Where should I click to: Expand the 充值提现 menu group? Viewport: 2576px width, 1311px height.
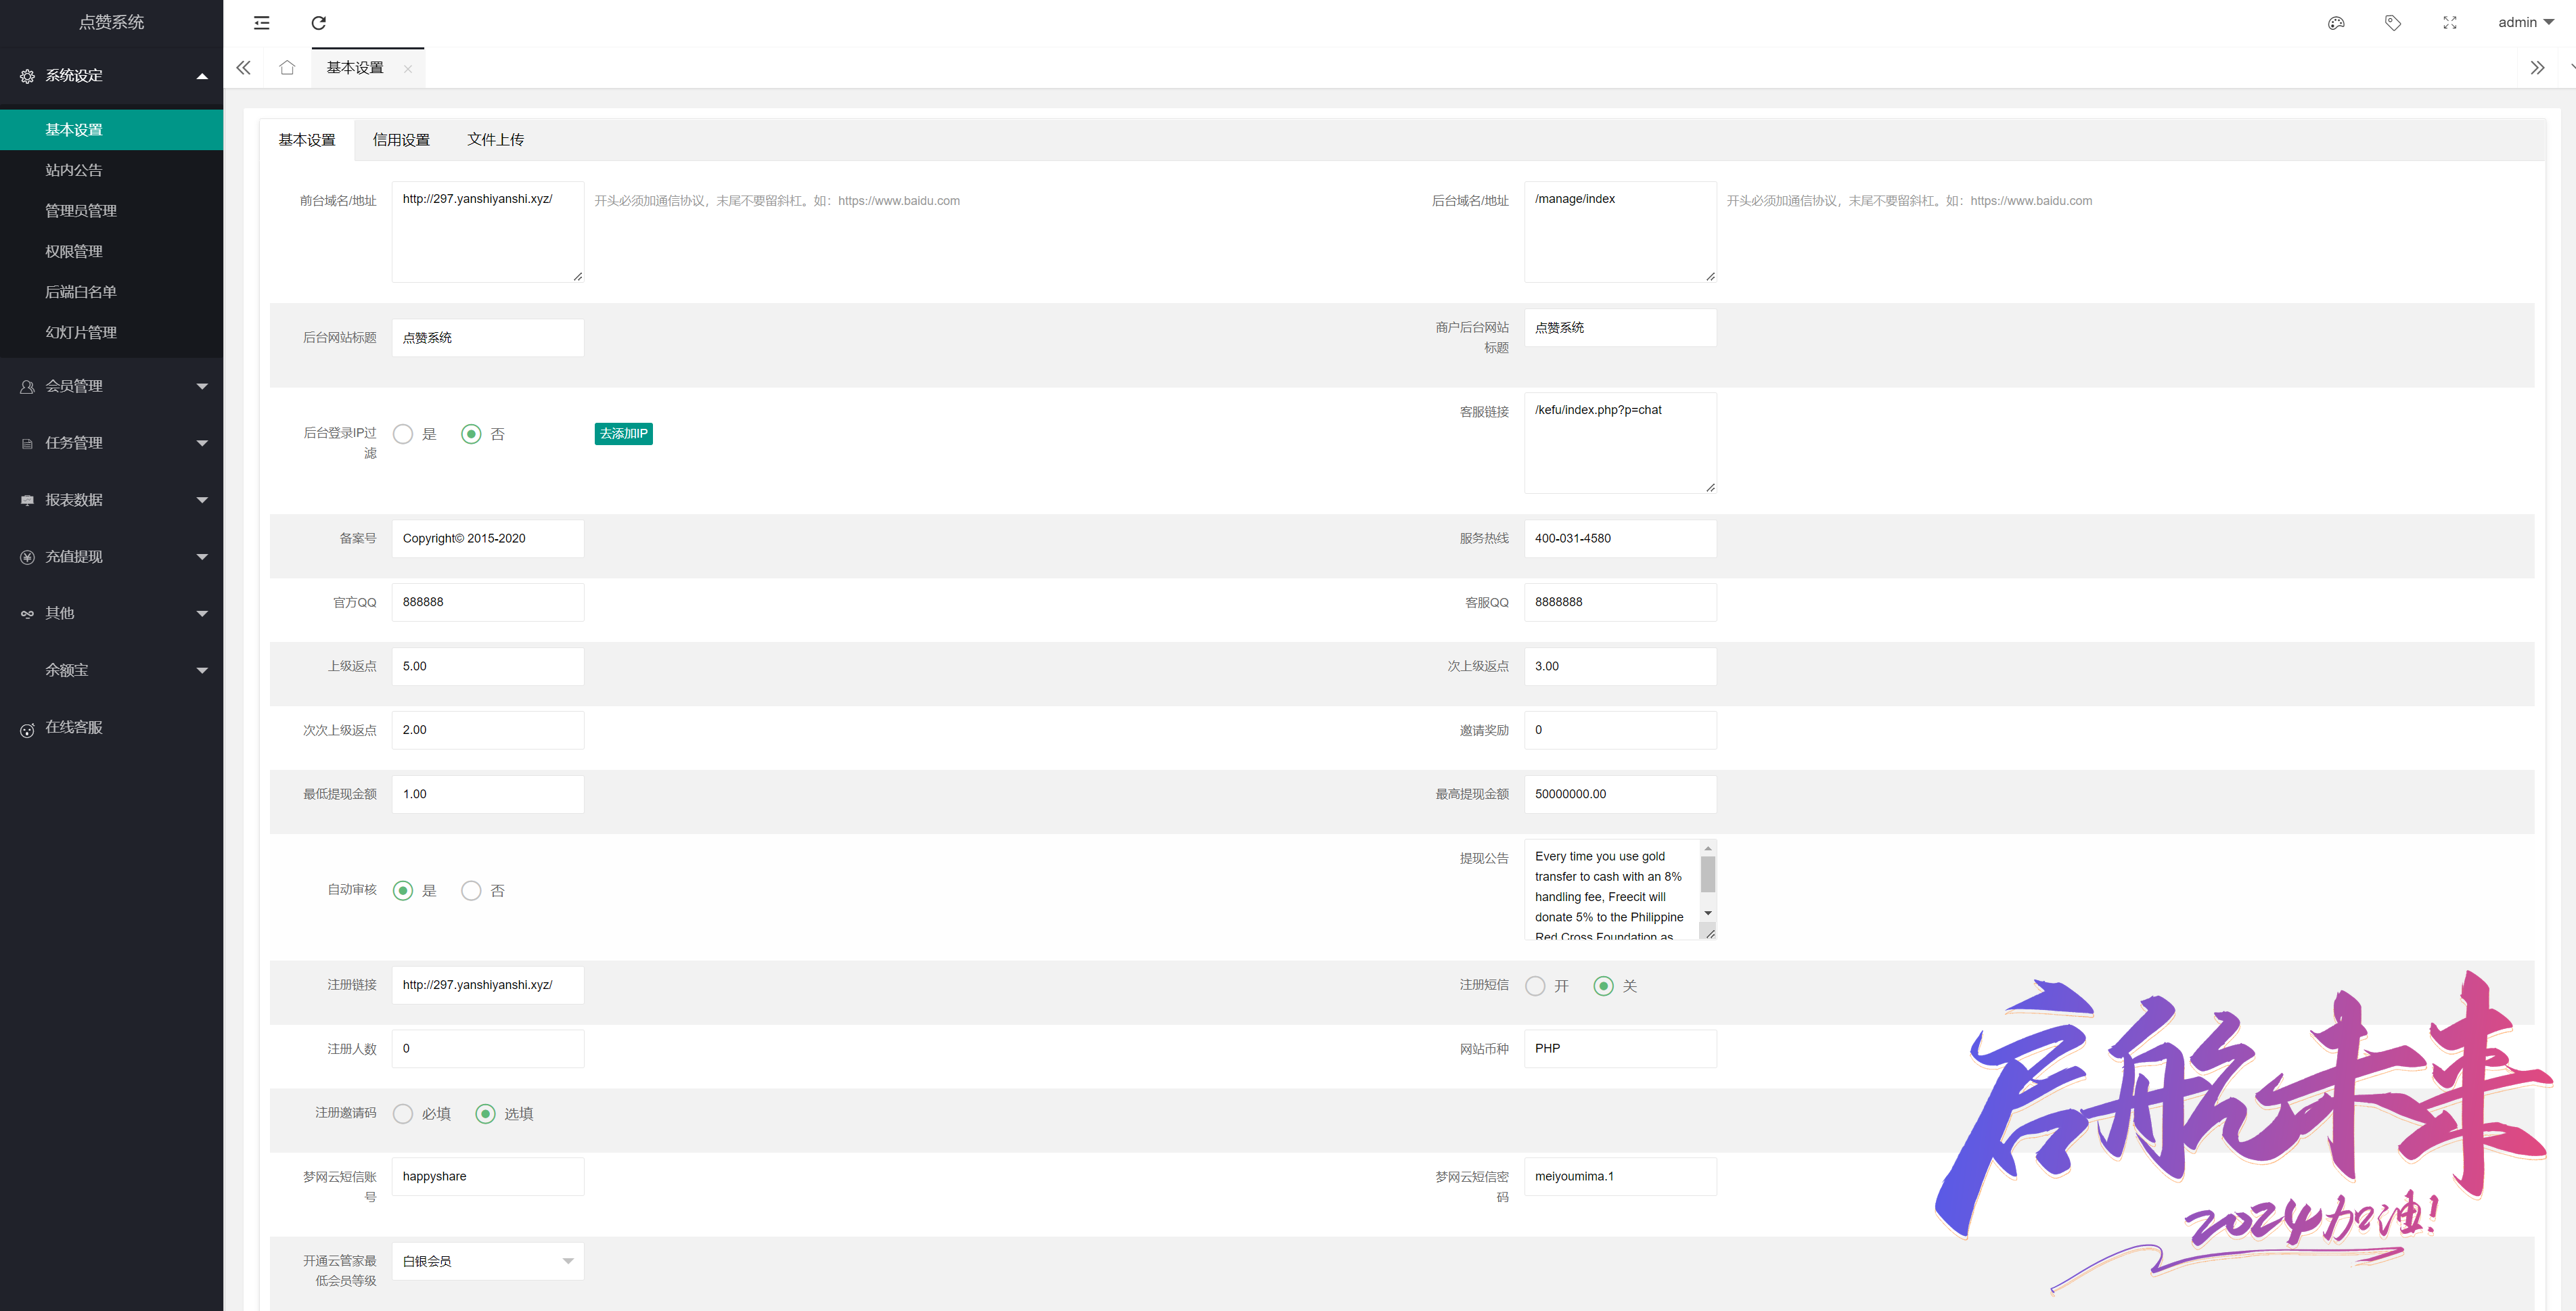(202, 557)
